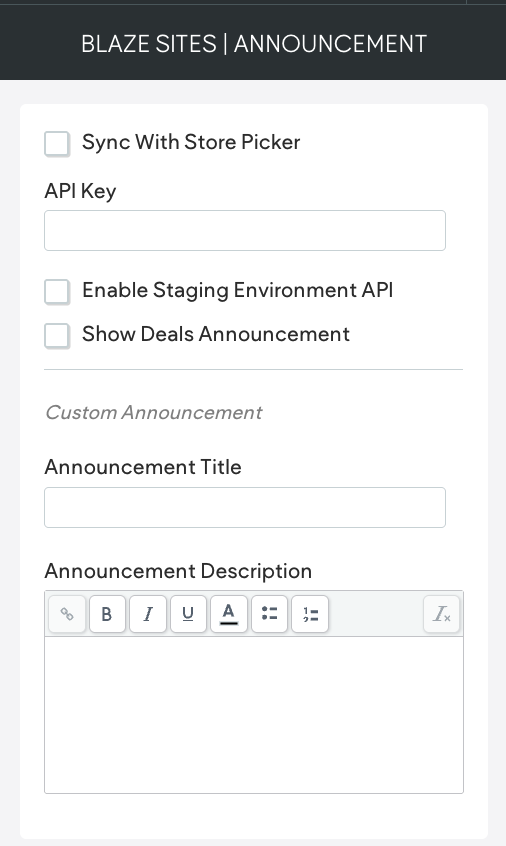Insert a bulleted list in the description
Viewport: 506px width, 846px height.
click(269, 614)
